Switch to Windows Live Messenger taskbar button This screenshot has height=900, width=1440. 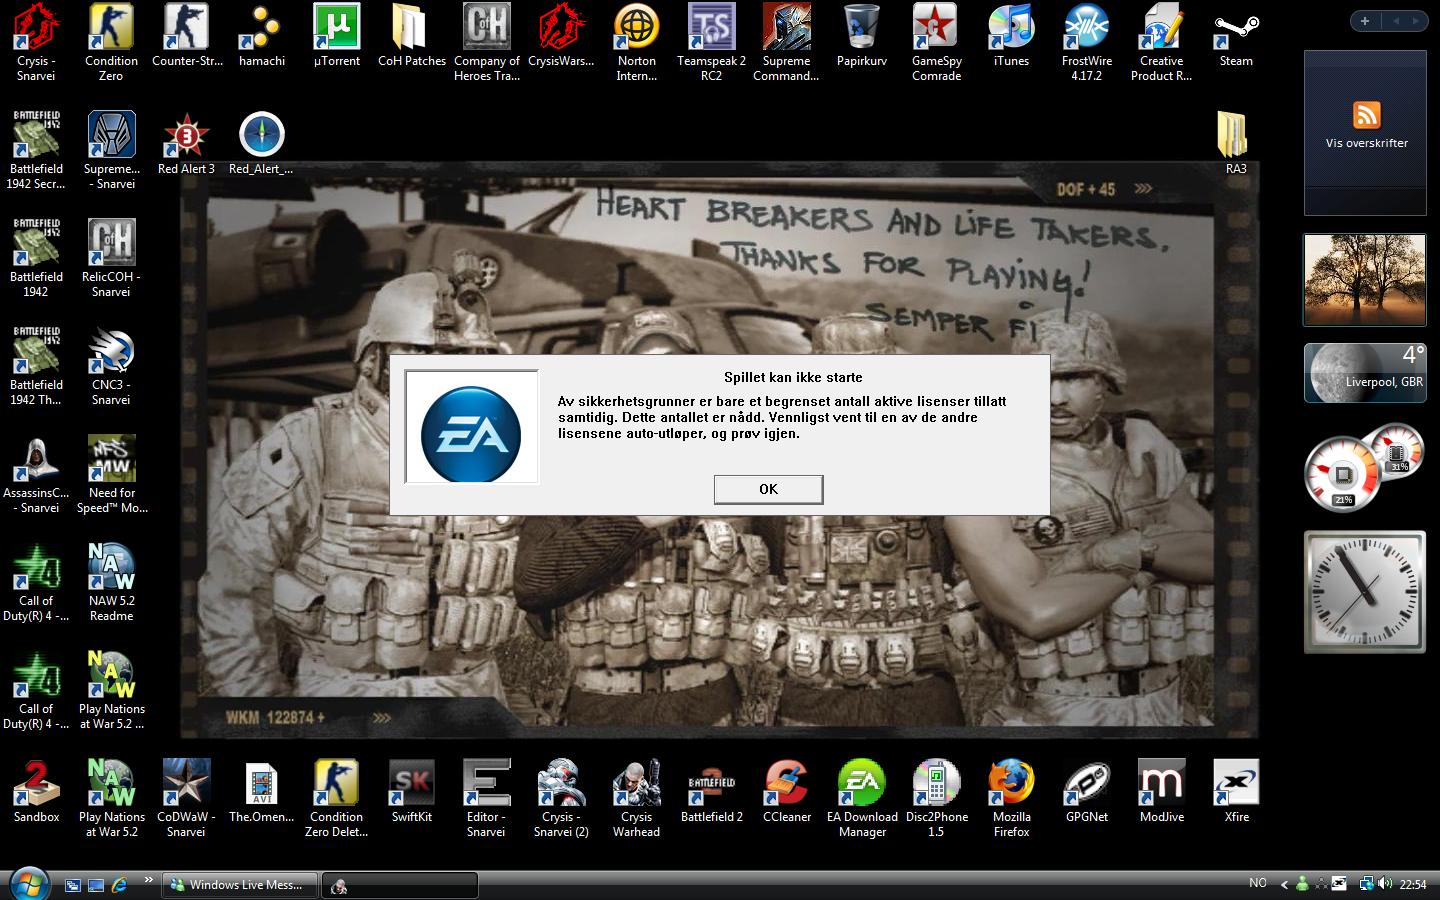240,885
